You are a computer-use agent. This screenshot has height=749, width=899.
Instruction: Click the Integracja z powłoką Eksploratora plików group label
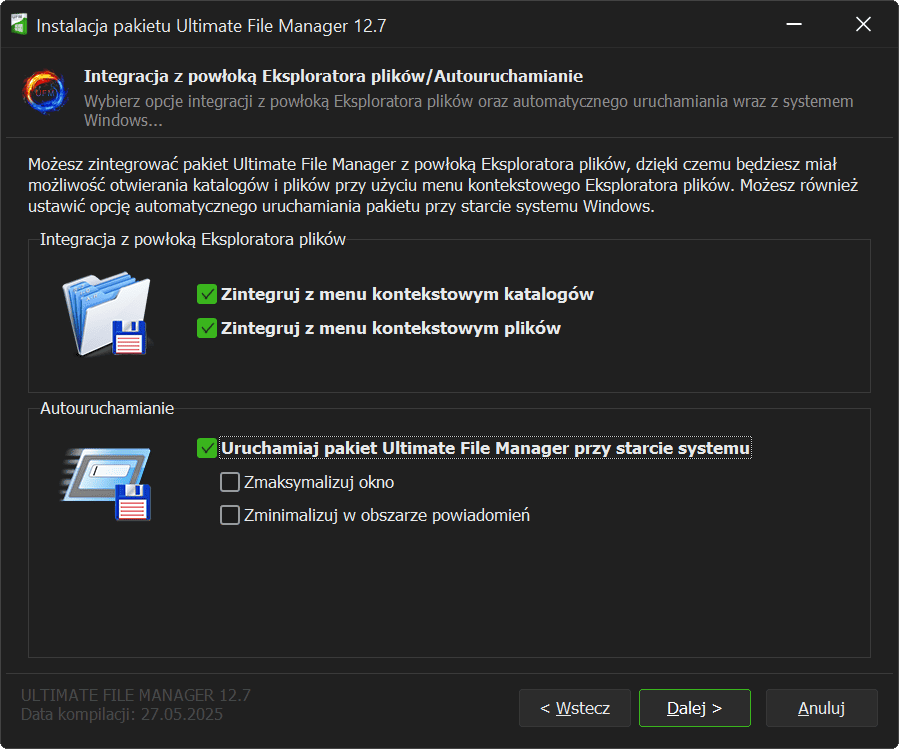193,239
